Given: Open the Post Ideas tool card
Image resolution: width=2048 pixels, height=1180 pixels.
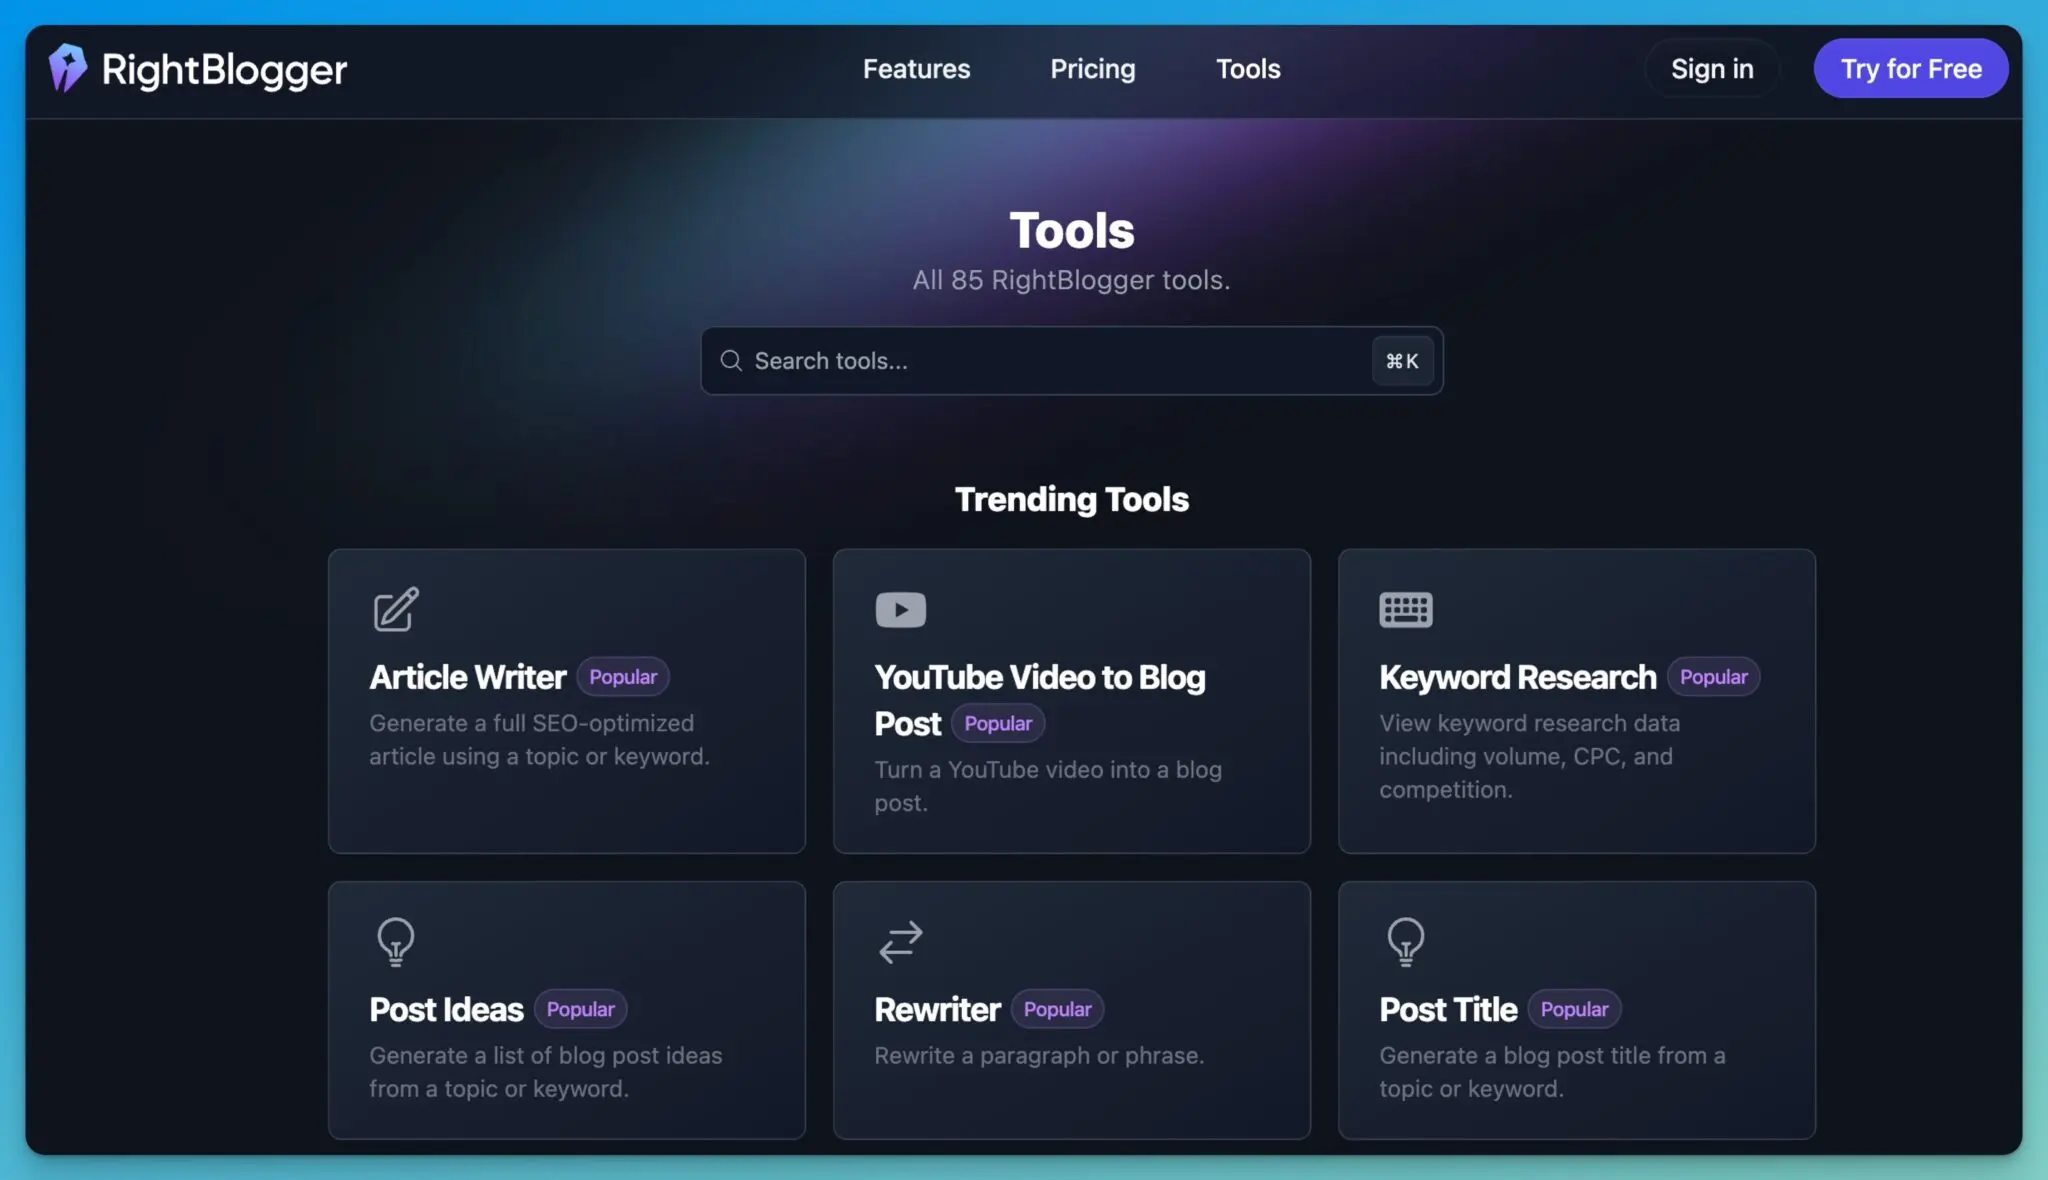Looking at the screenshot, I should [x=566, y=1010].
